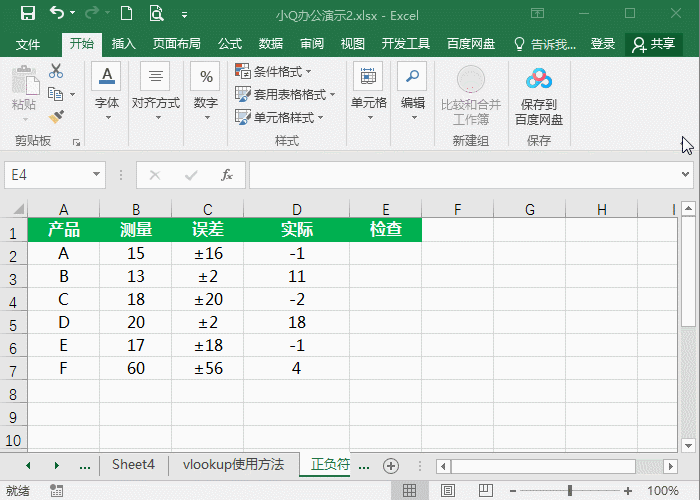Click the Name Box showing E4
The image size is (700, 500).
[46, 175]
